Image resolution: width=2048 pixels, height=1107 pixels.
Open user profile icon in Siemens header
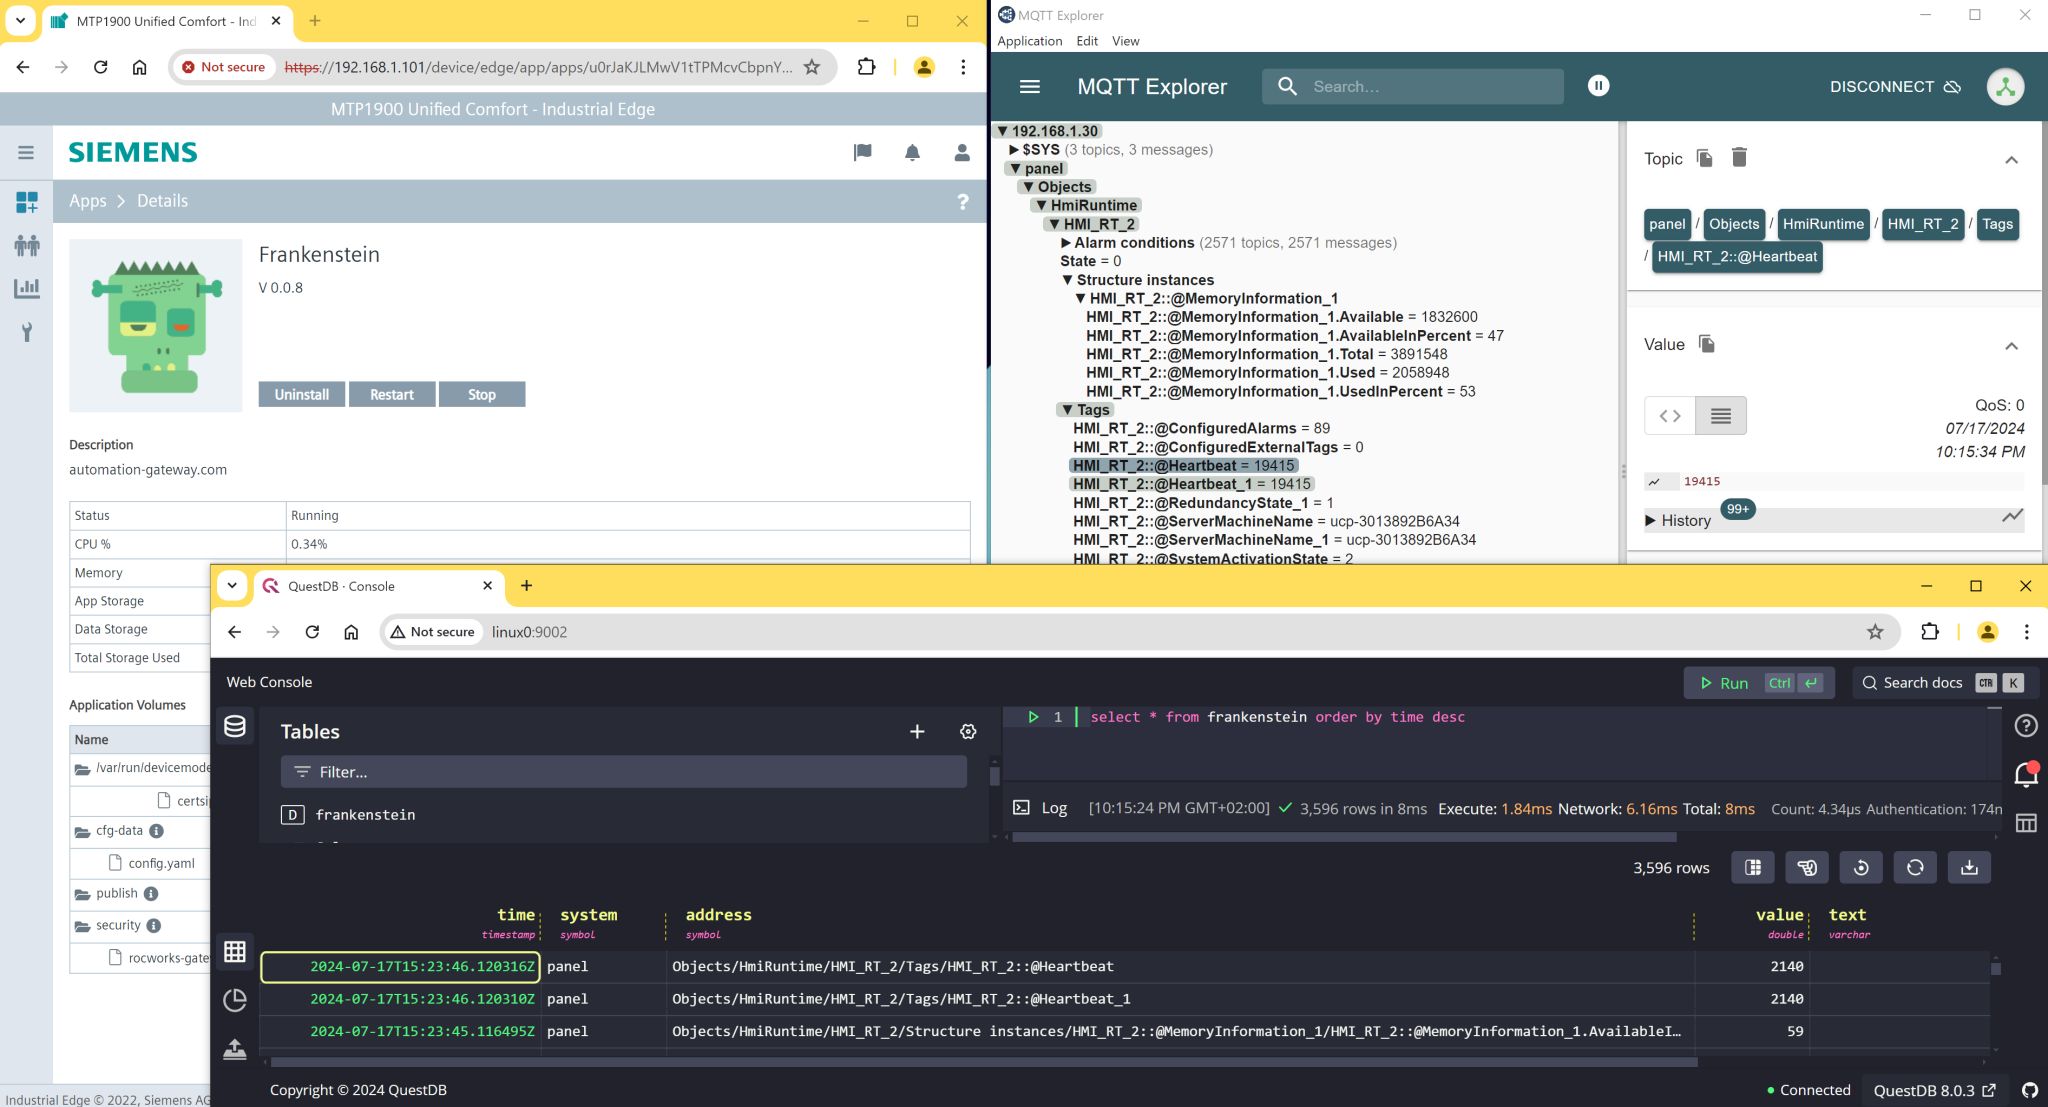(961, 152)
